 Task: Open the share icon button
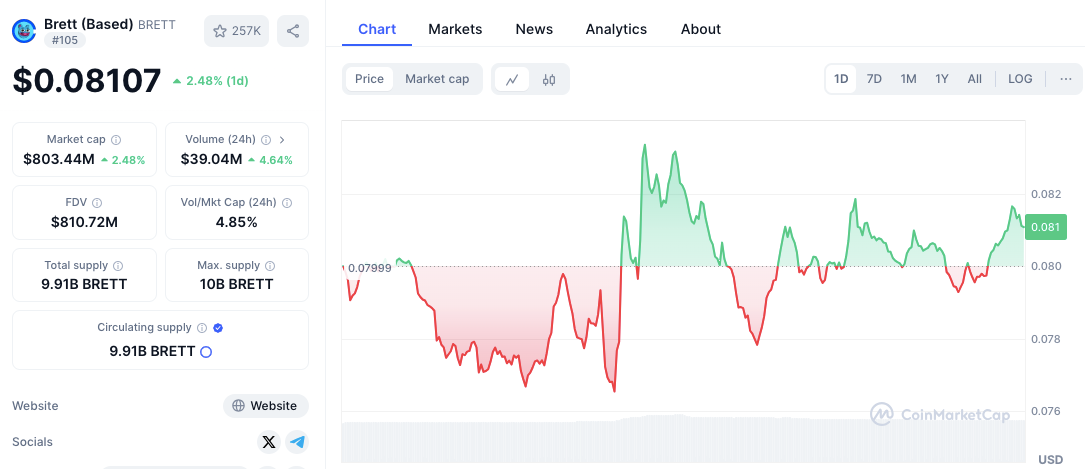[293, 31]
